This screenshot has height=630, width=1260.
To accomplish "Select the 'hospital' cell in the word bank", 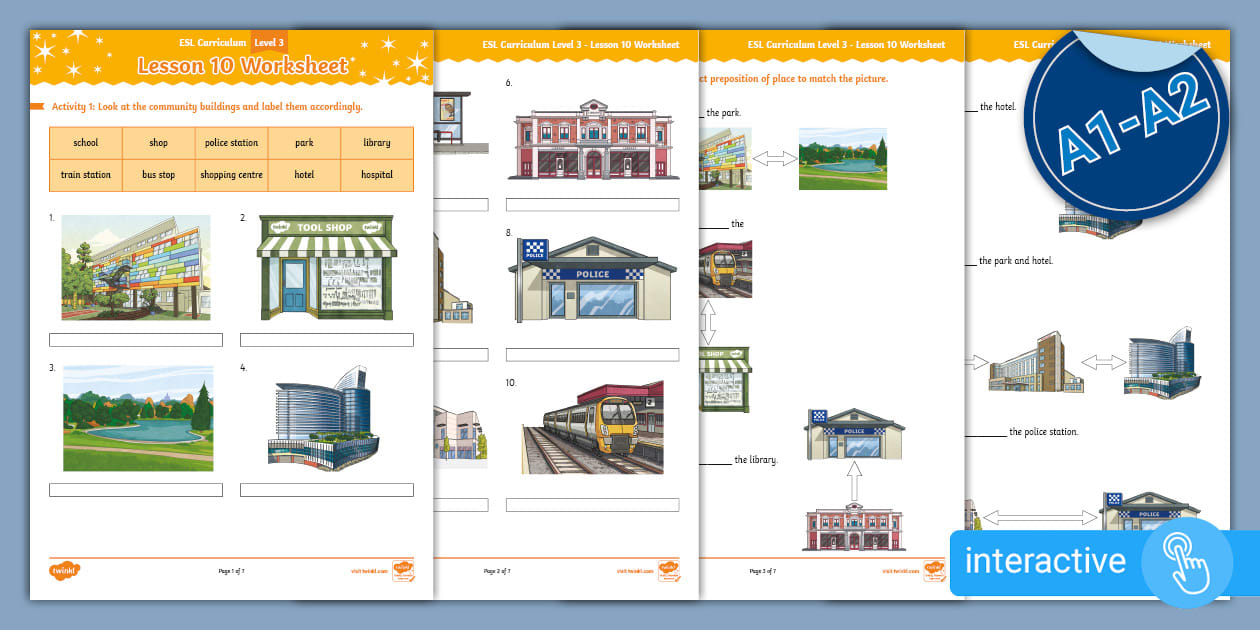I will pos(378,174).
